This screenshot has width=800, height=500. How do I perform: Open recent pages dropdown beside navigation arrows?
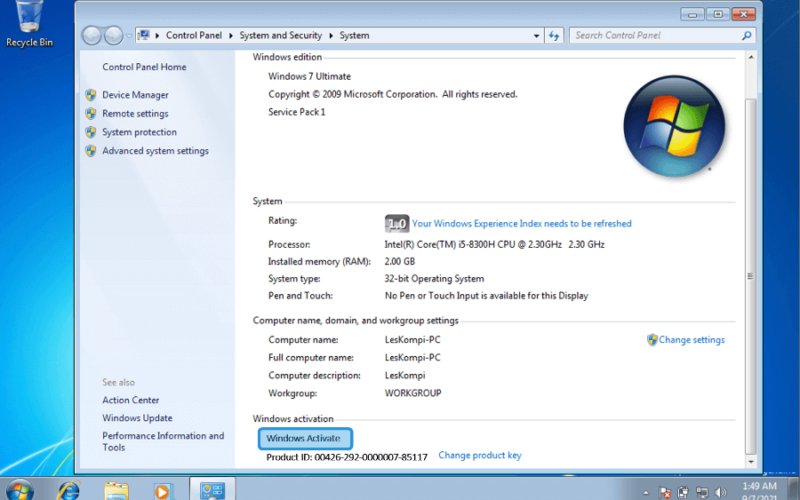[x=129, y=36]
